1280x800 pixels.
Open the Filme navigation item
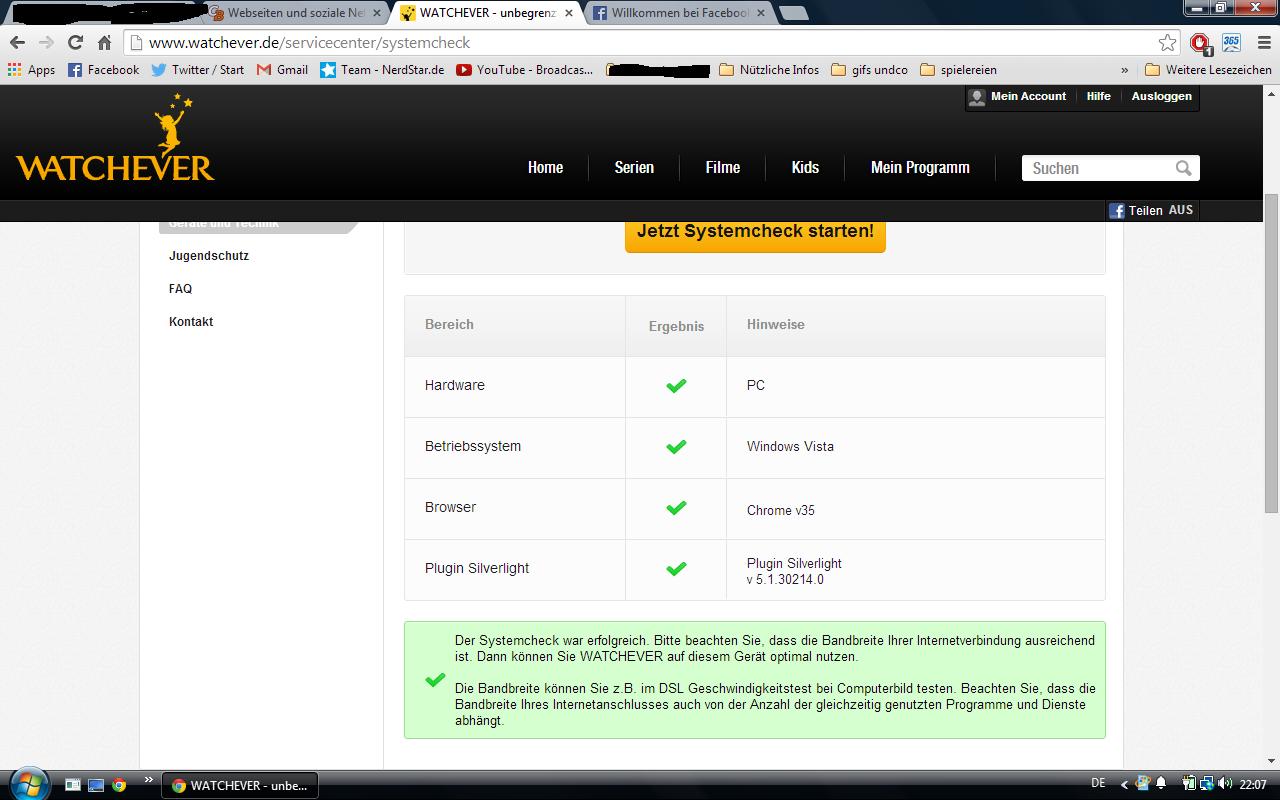[x=723, y=168]
